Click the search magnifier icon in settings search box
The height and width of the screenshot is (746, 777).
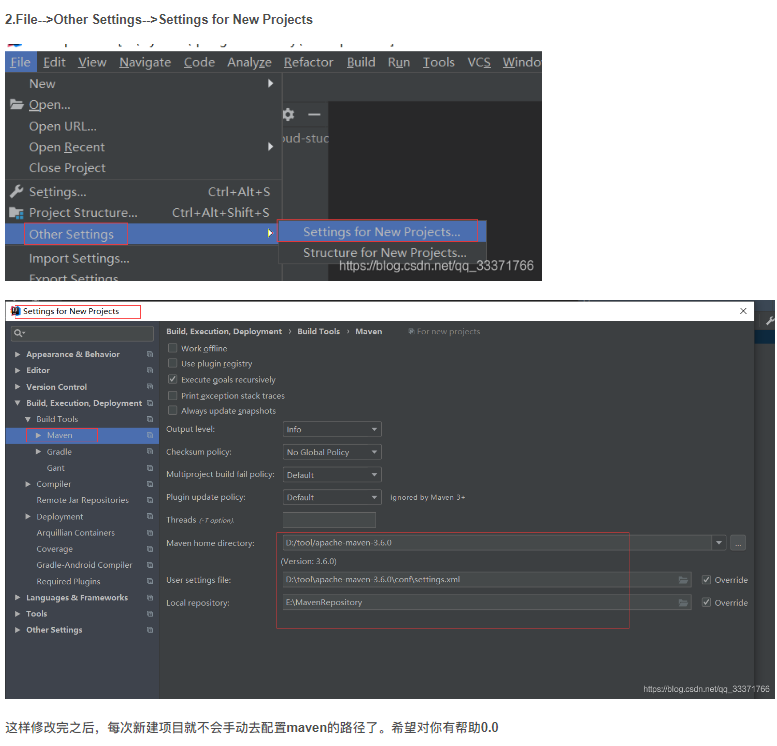click(18, 333)
